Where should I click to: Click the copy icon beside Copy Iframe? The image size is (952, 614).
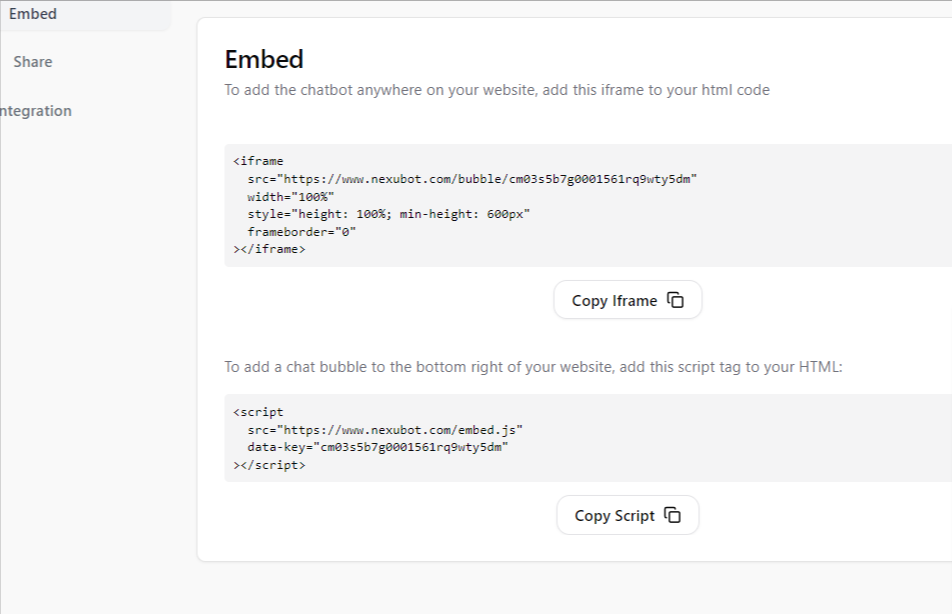676,300
